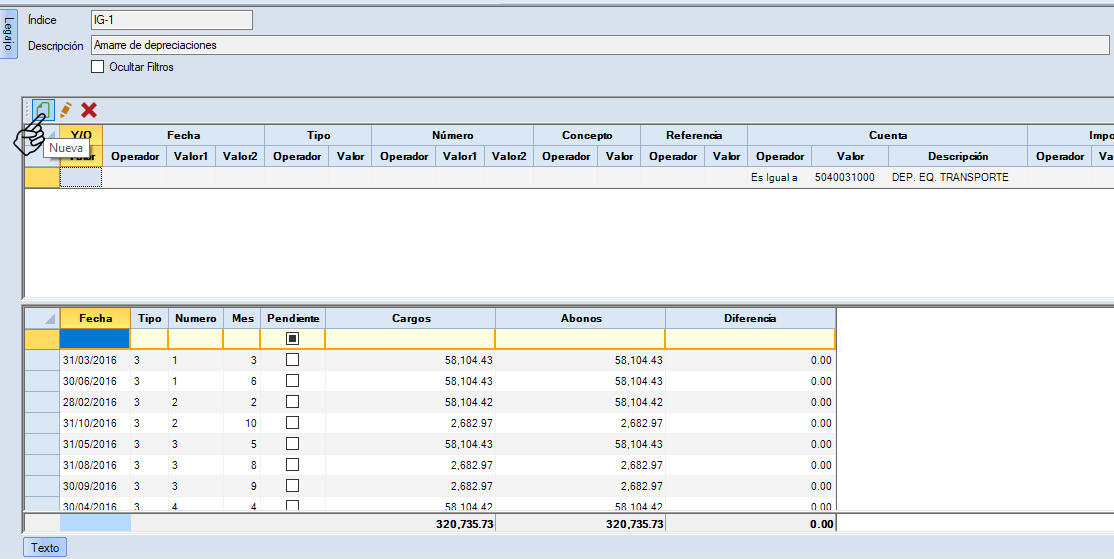Click the Índice field showing IG-1
This screenshot has height=559, width=1114.
coord(171,20)
